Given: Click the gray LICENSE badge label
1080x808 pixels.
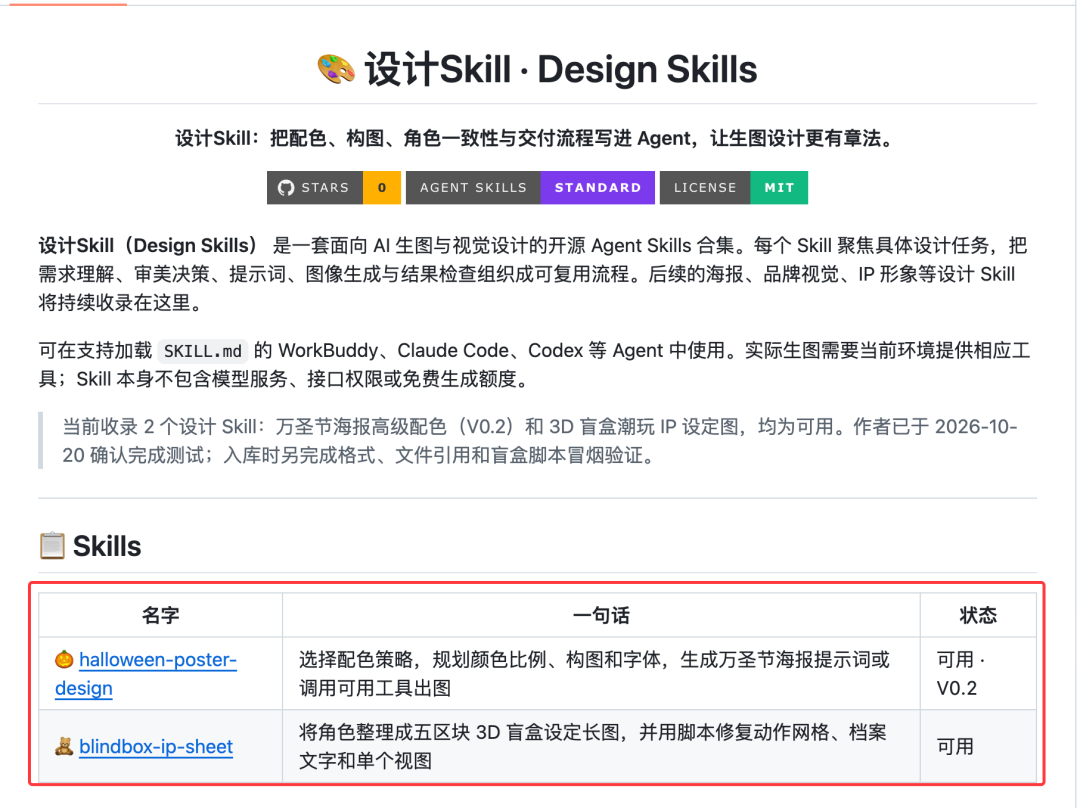Looking at the screenshot, I should pyautogui.click(x=705, y=187).
